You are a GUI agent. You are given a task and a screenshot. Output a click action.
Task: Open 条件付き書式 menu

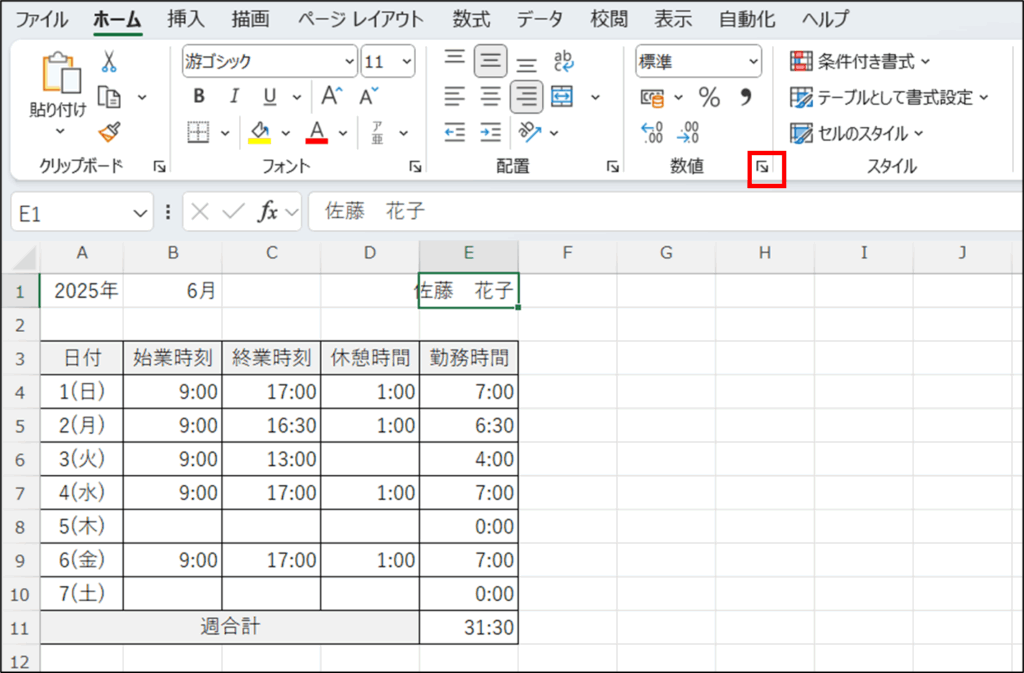860,62
